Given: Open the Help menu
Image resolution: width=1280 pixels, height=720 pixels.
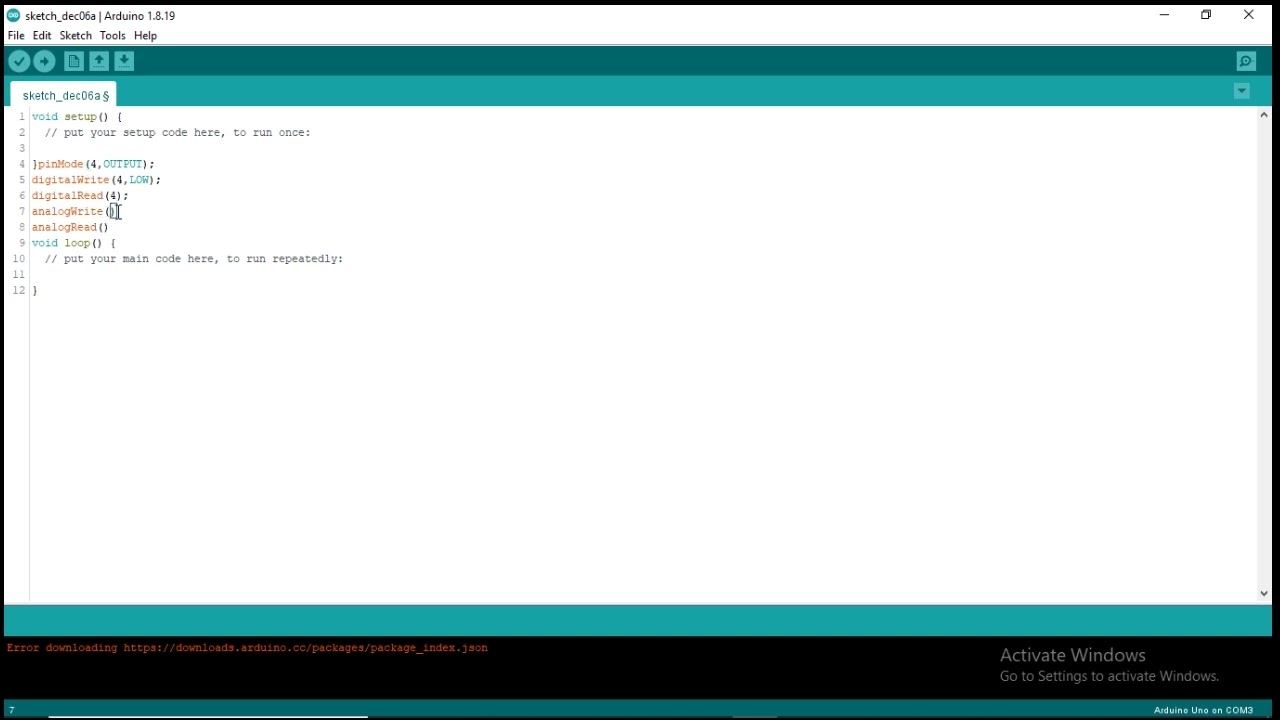Looking at the screenshot, I should [146, 36].
